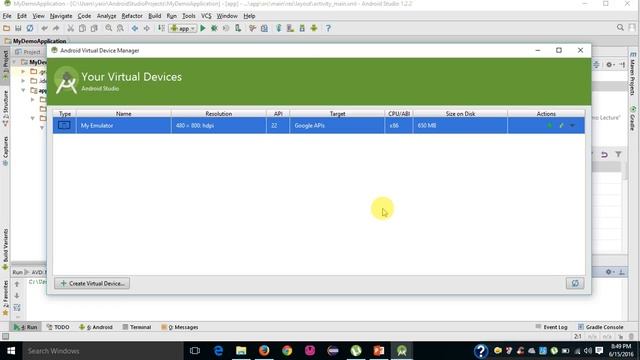Open File Explorer from taskbar

click(x=241, y=351)
